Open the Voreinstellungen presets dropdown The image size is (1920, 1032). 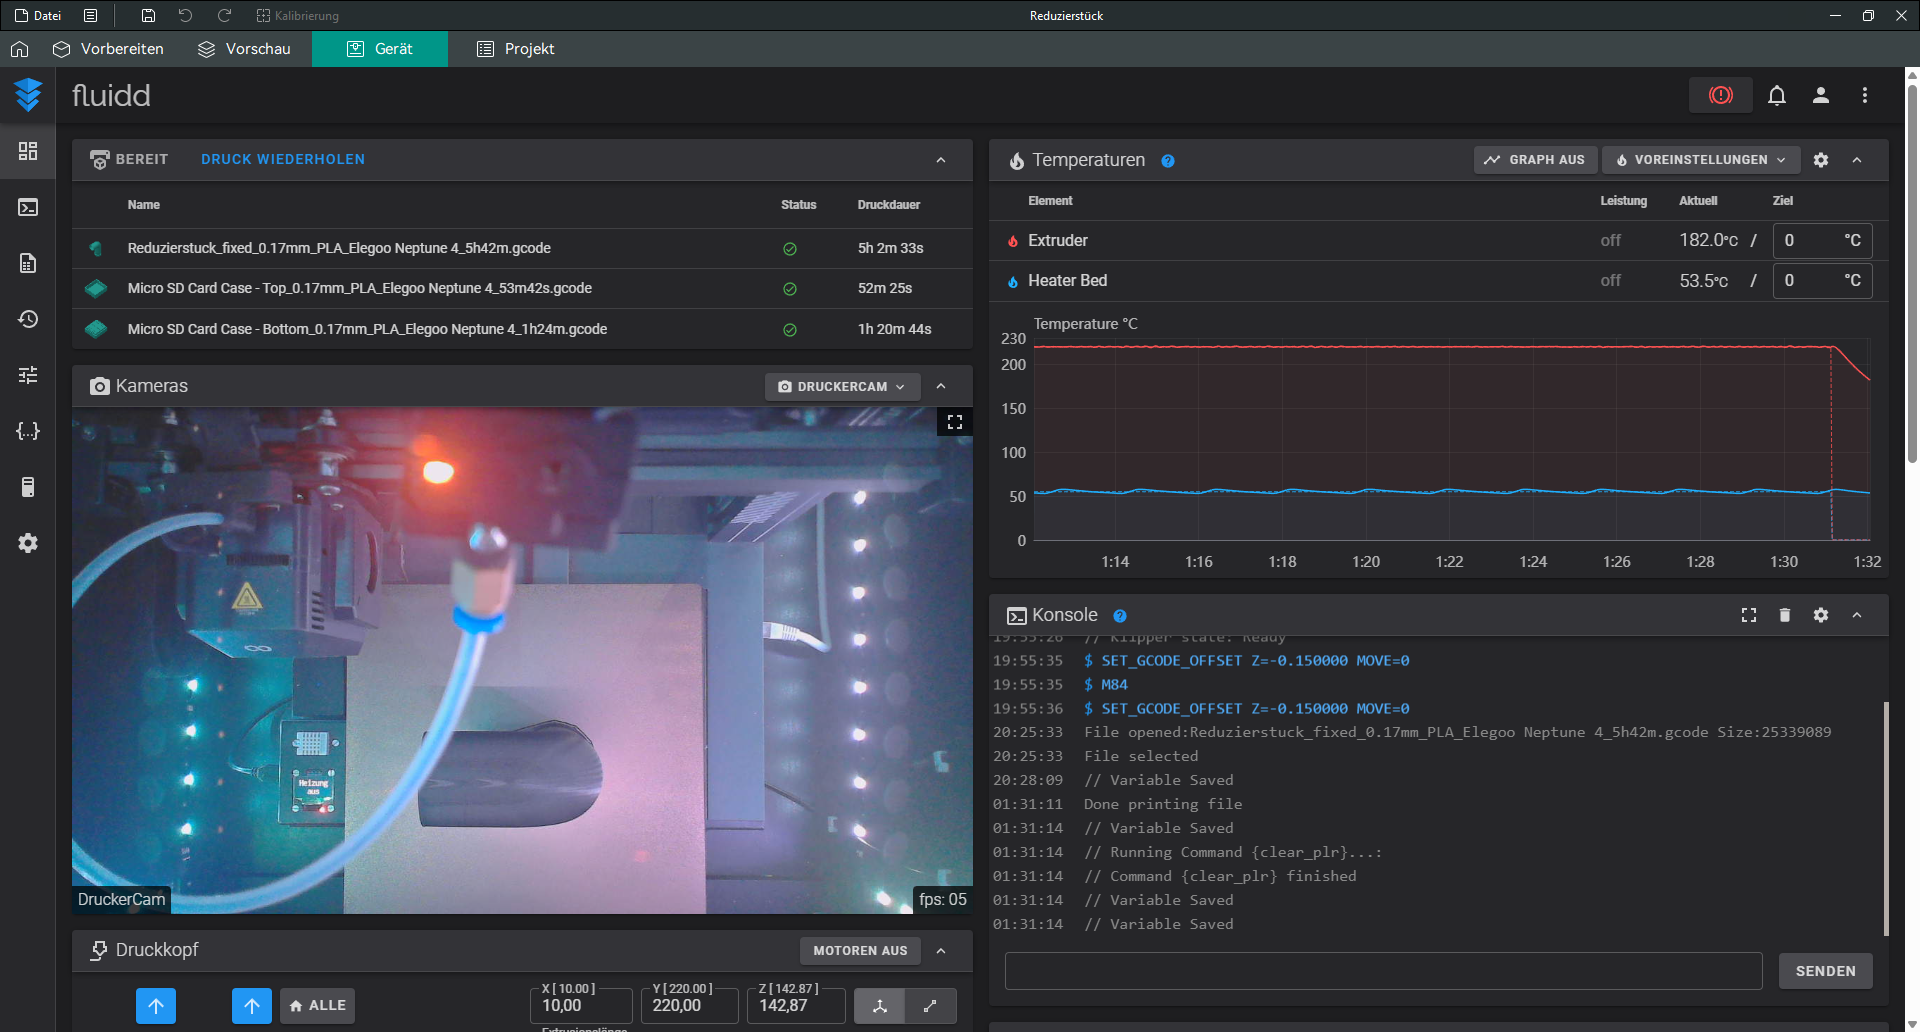pyautogui.click(x=1701, y=160)
